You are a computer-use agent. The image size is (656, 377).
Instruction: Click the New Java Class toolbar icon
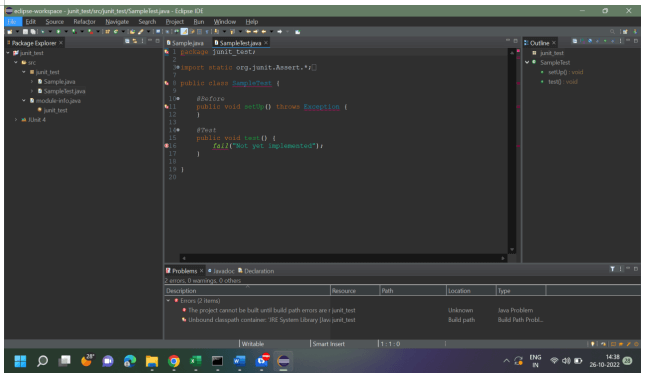point(116,32)
